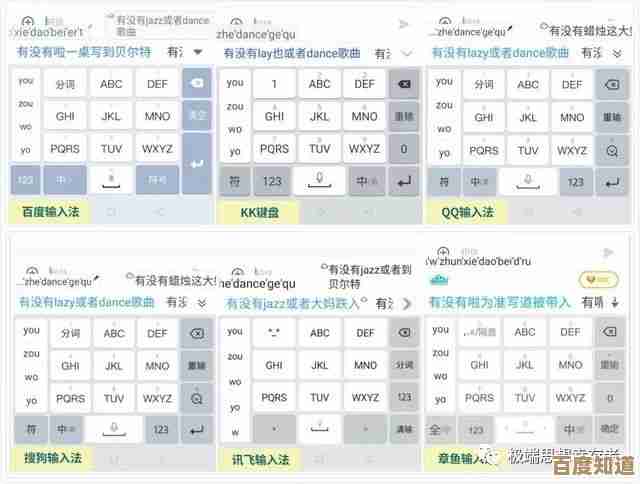Tap the 分词 key on Baidu keyboard
The height and width of the screenshot is (484, 640).
[x=66, y=84]
